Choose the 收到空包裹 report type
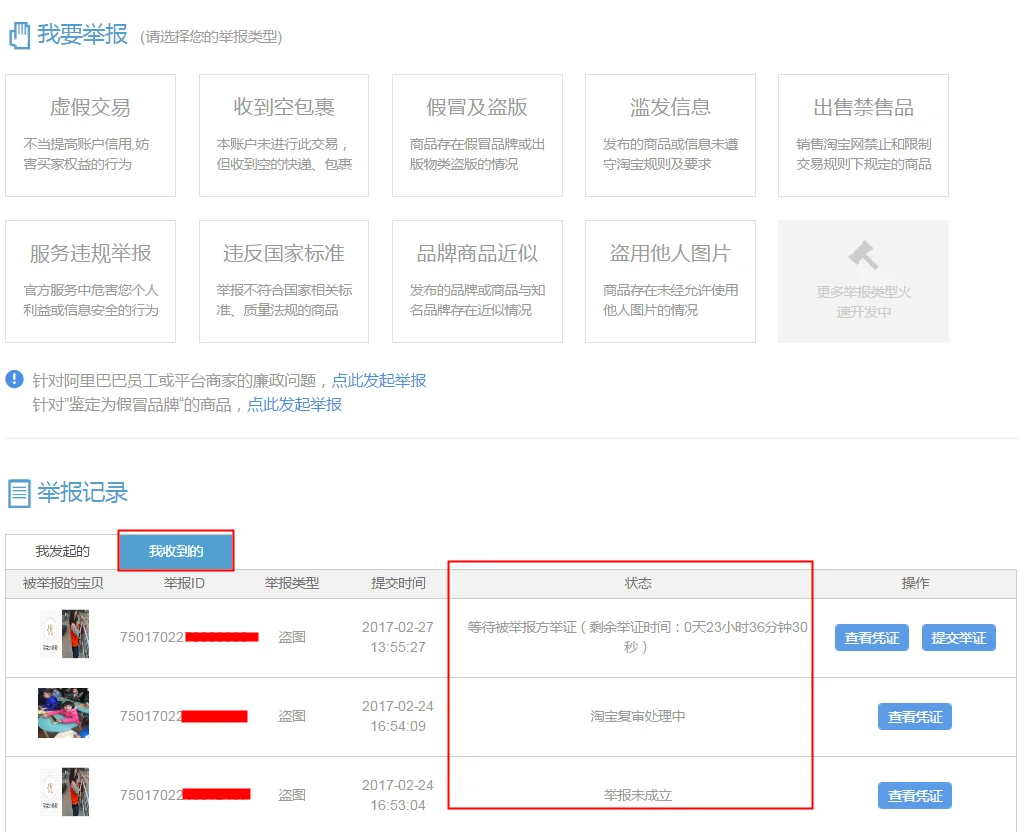This screenshot has height=832, width=1027. pyautogui.click(x=284, y=135)
